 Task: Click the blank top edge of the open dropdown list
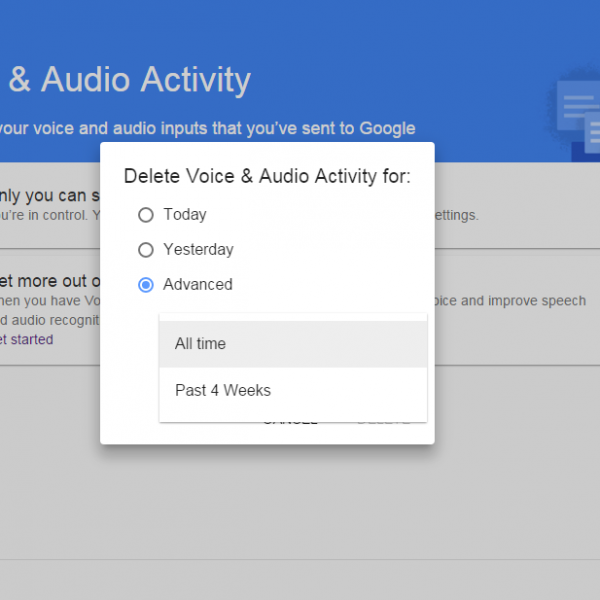pos(293,317)
